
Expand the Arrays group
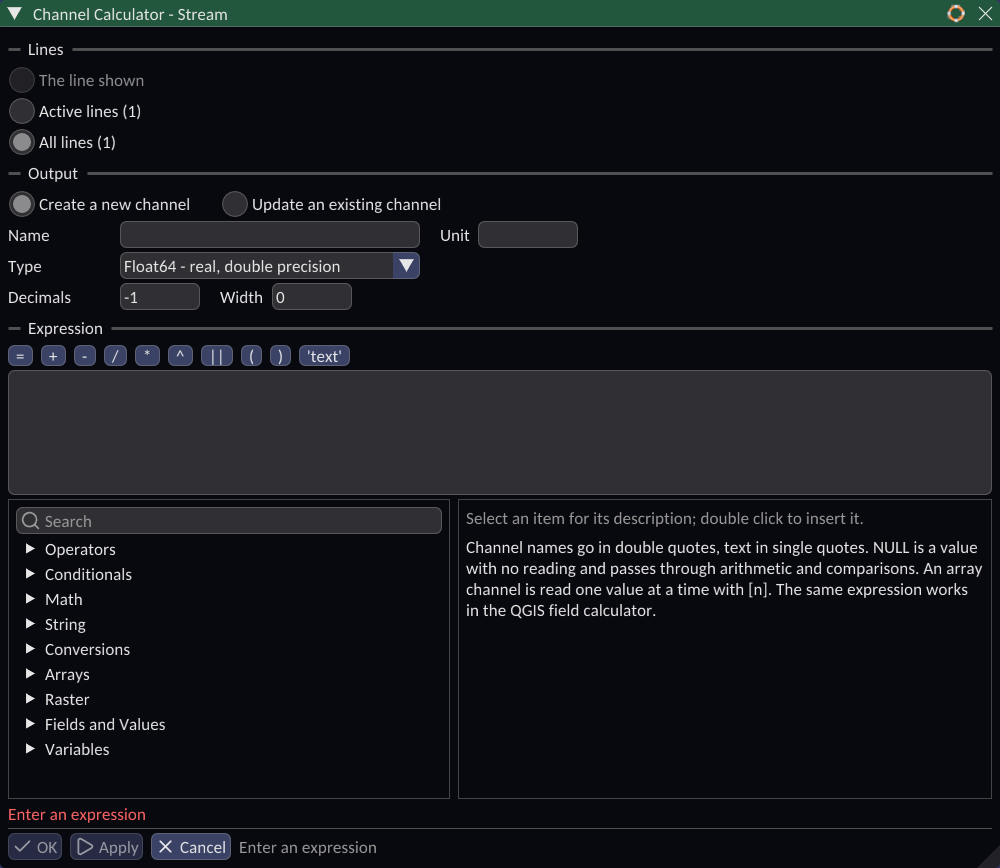tap(30, 673)
